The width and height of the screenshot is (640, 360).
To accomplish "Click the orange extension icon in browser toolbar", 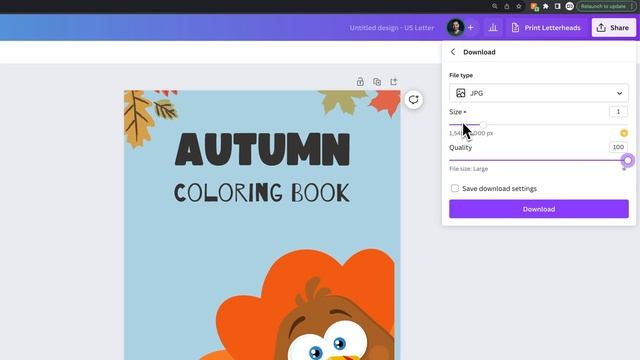I will click(534, 6).
